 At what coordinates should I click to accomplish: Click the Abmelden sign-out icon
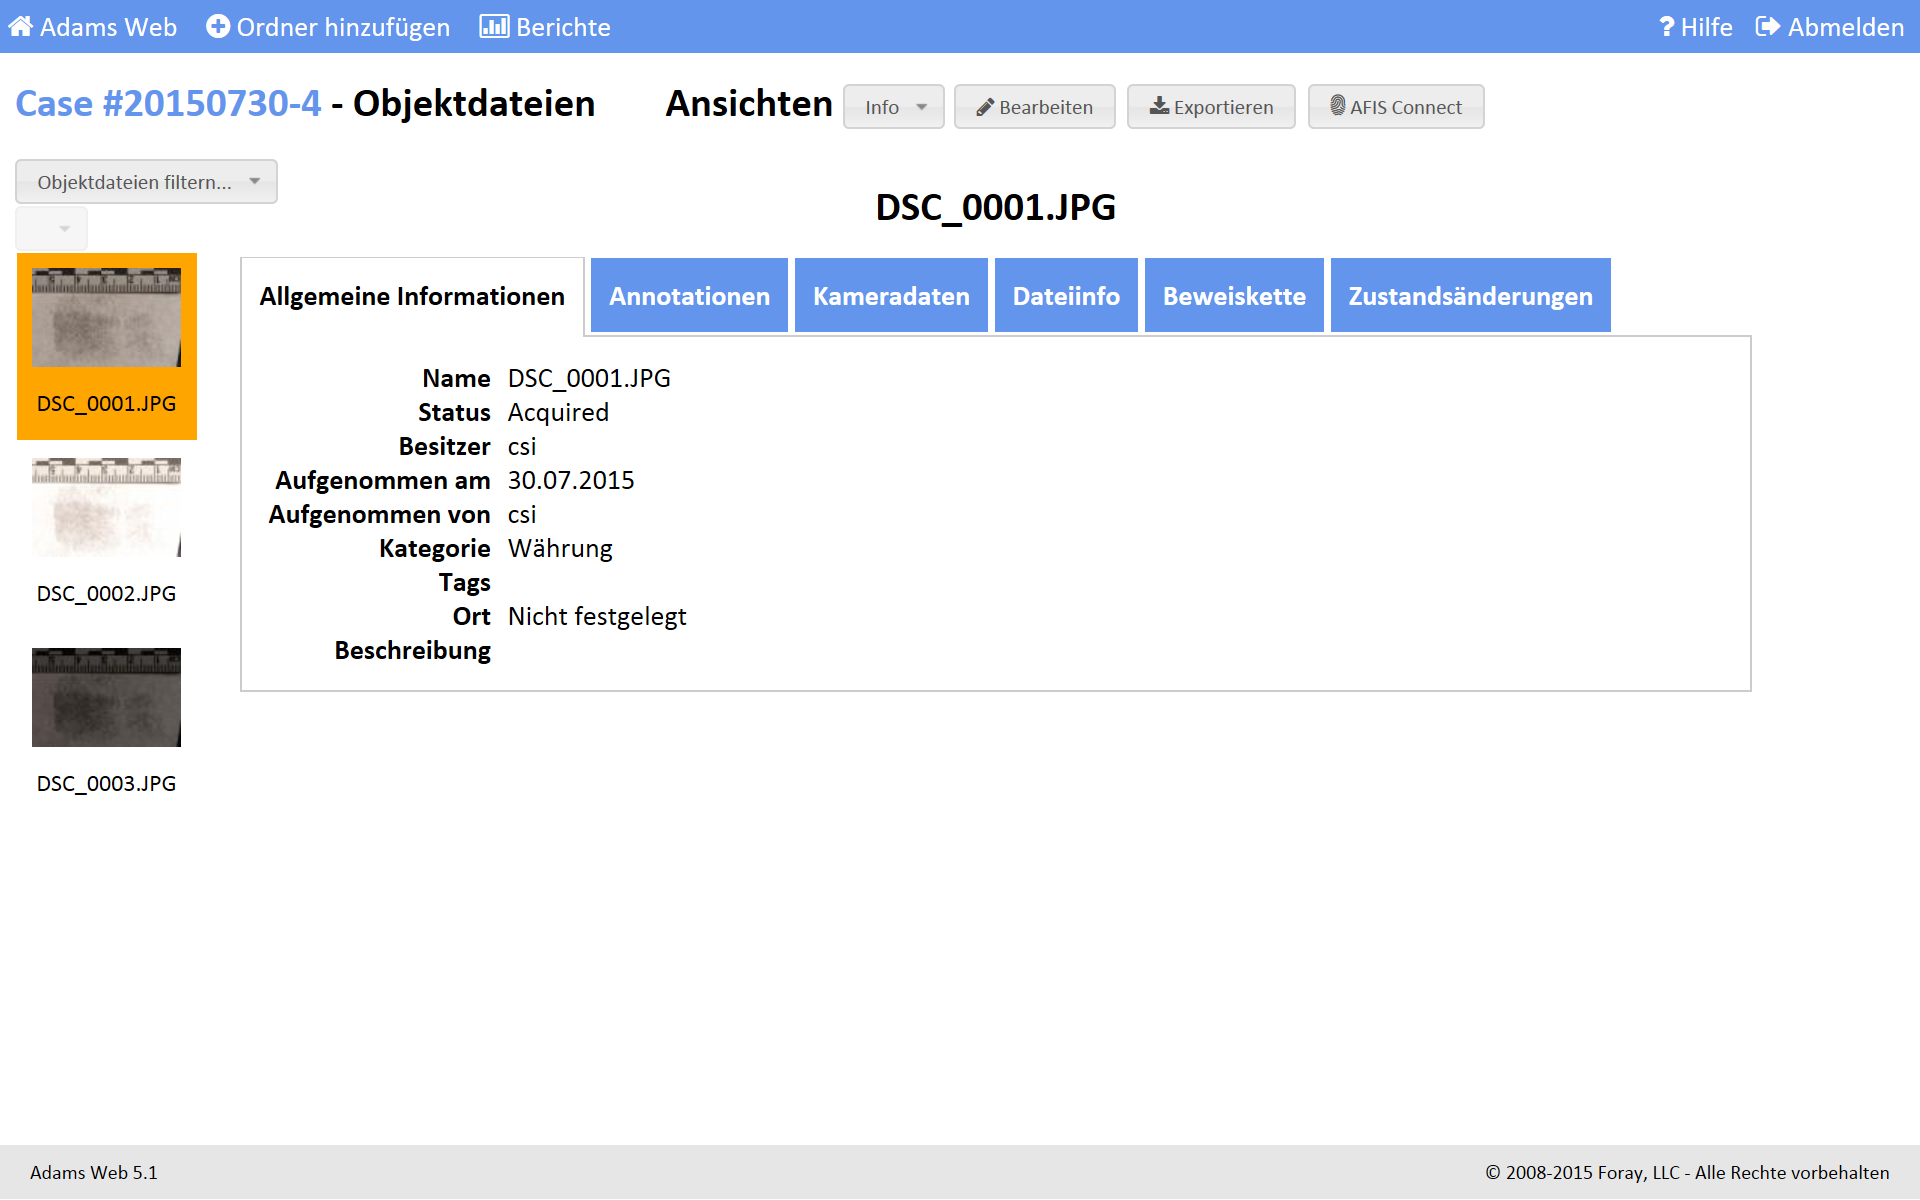(1767, 27)
